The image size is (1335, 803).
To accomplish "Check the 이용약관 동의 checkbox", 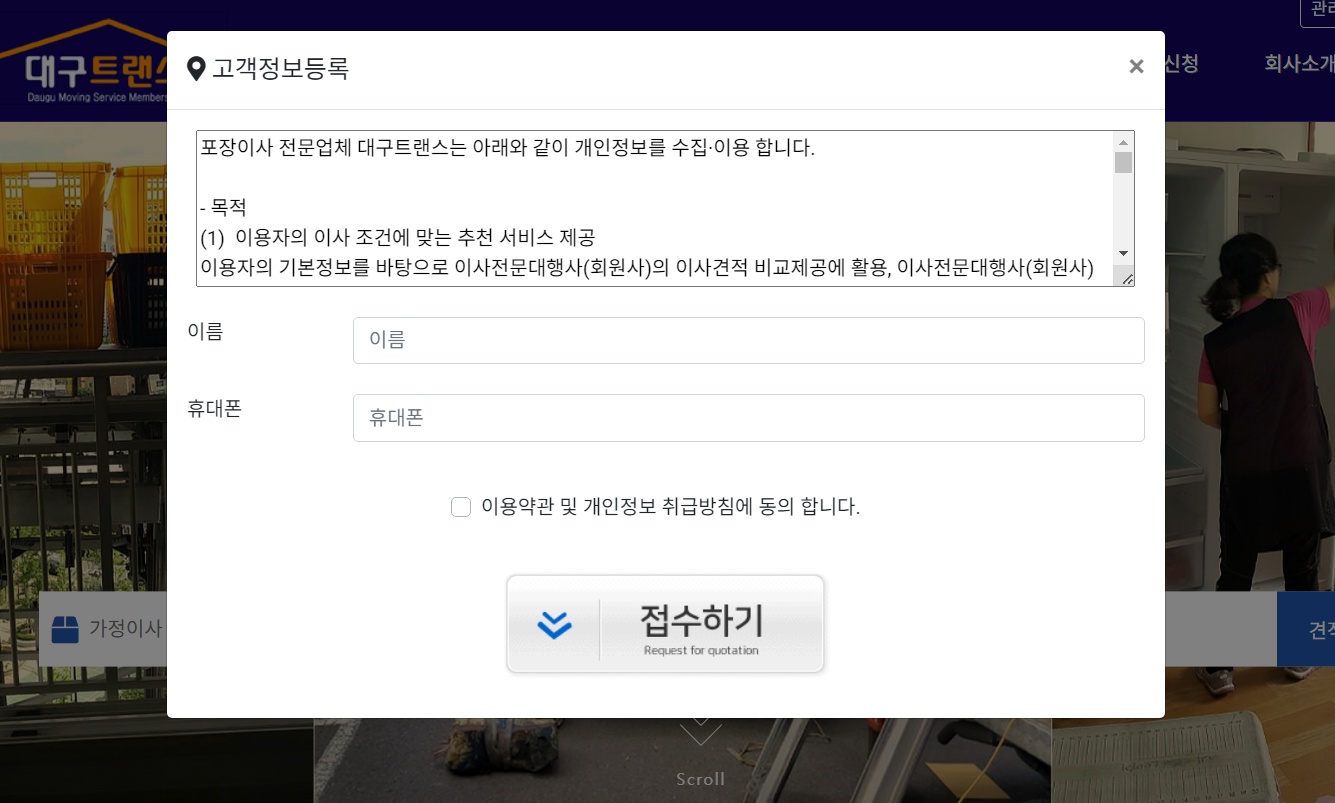I will click(461, 507).
